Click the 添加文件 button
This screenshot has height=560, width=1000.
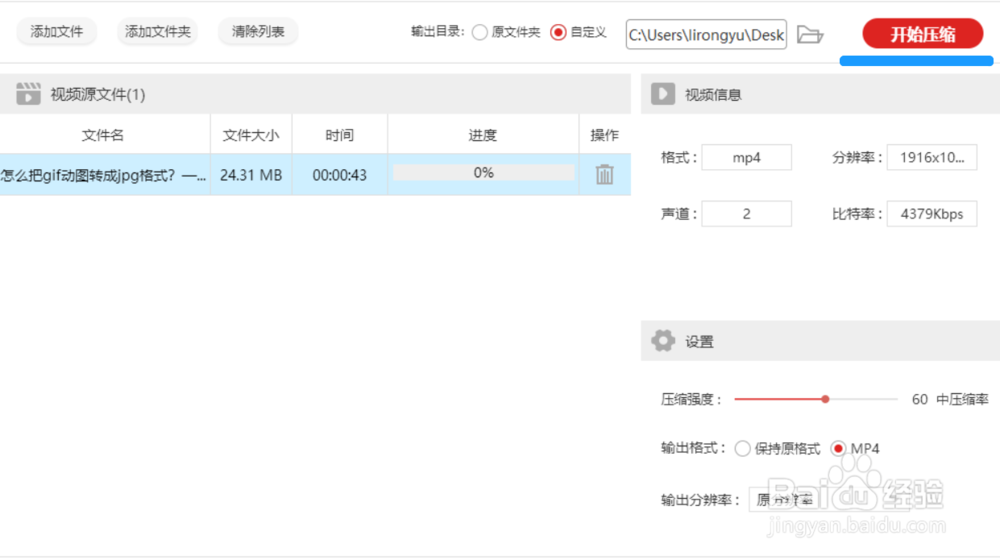pos(56,32)
